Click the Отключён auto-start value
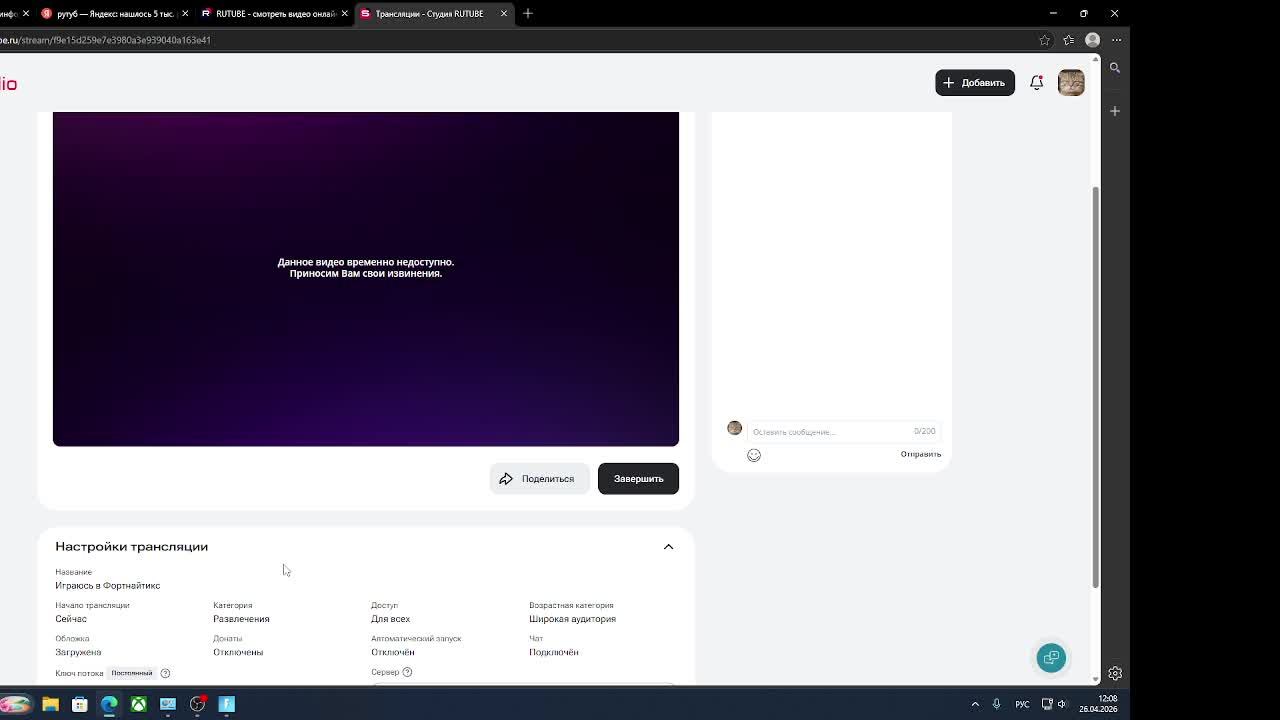This screenshot has height=720, width=1280. click(392, 652)
